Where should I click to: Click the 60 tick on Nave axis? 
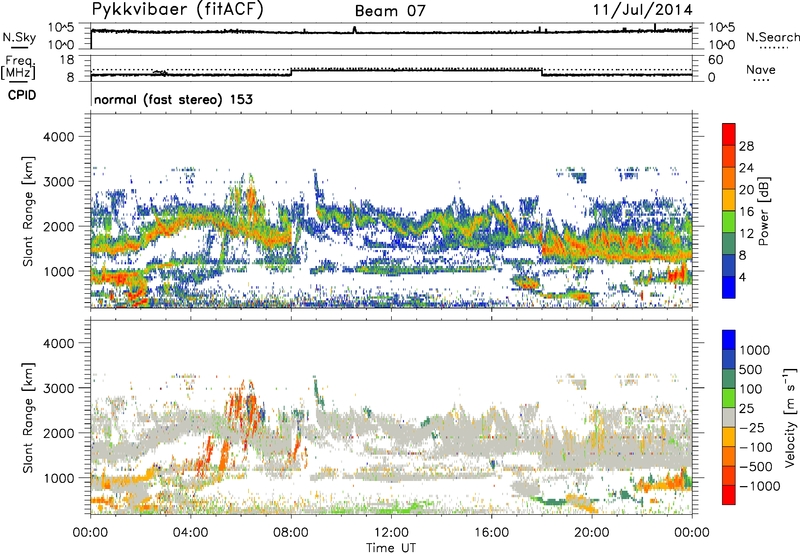pos(715,60)
